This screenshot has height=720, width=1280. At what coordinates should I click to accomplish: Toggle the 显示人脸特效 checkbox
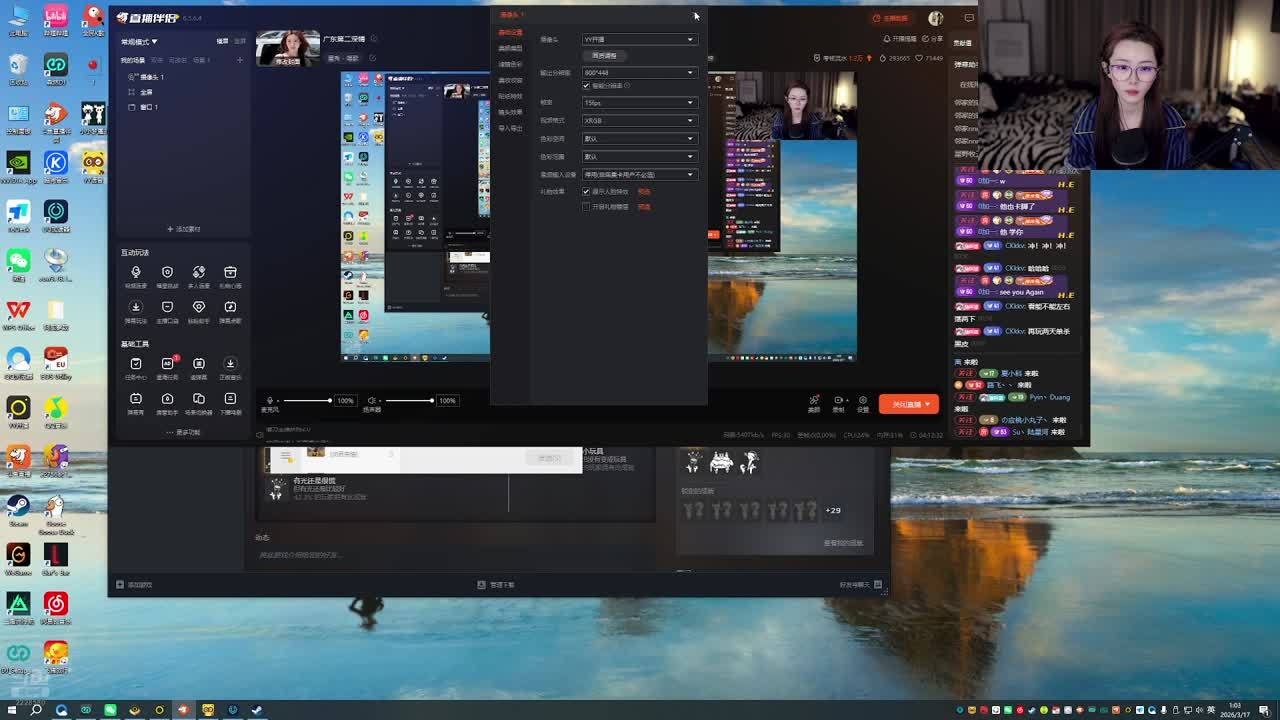[x=586, y=192]
